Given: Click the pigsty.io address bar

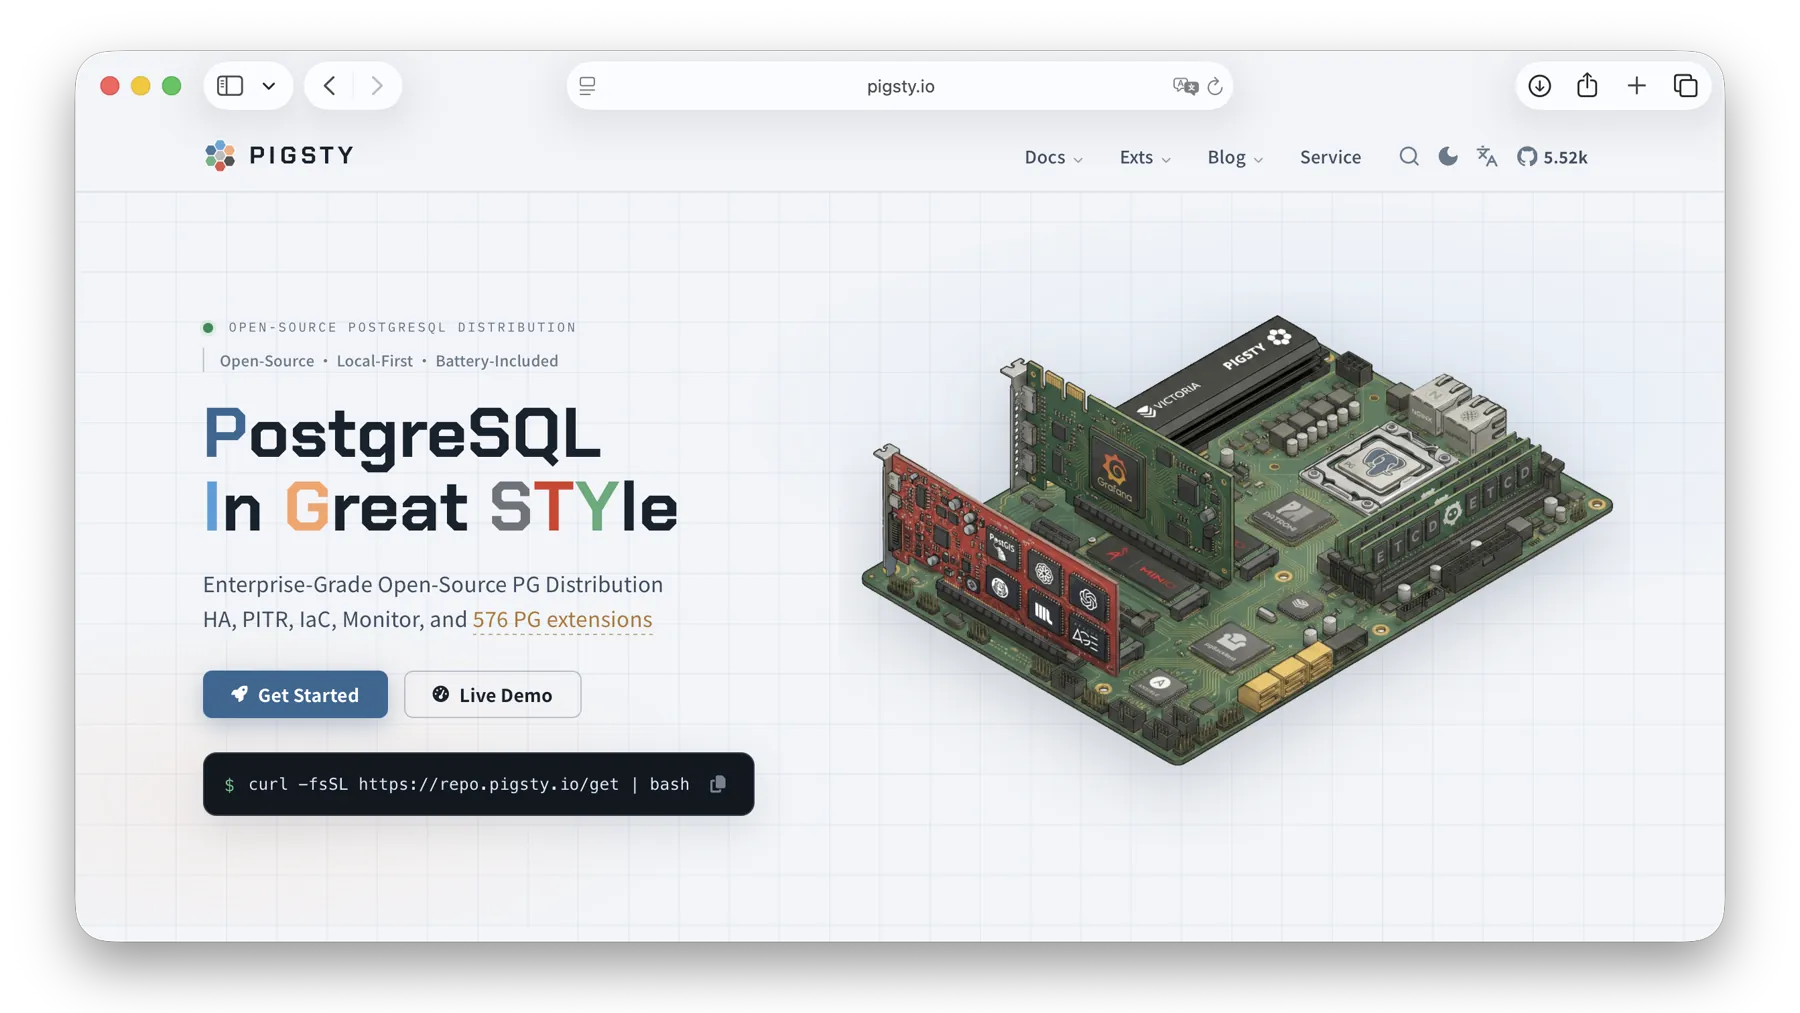Looking at the screenshot, I should (900, 86).
